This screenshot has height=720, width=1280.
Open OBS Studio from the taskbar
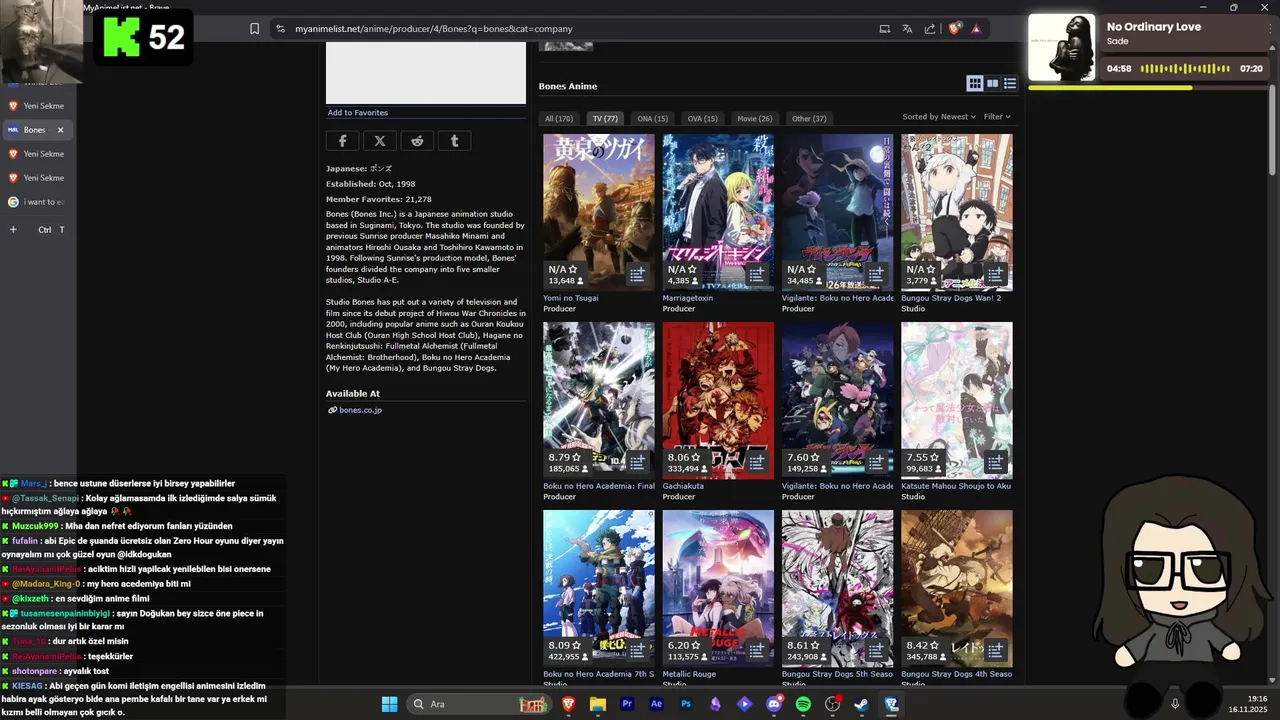coord(832,704)
